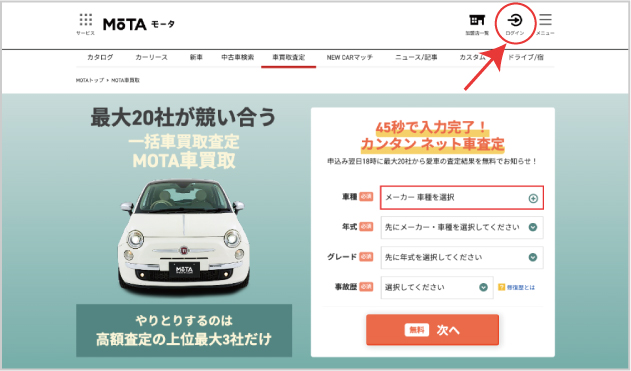Go to the NEW CARマッチ tab
The height and width of the screenshot is (371, 631).
point(350,57)
